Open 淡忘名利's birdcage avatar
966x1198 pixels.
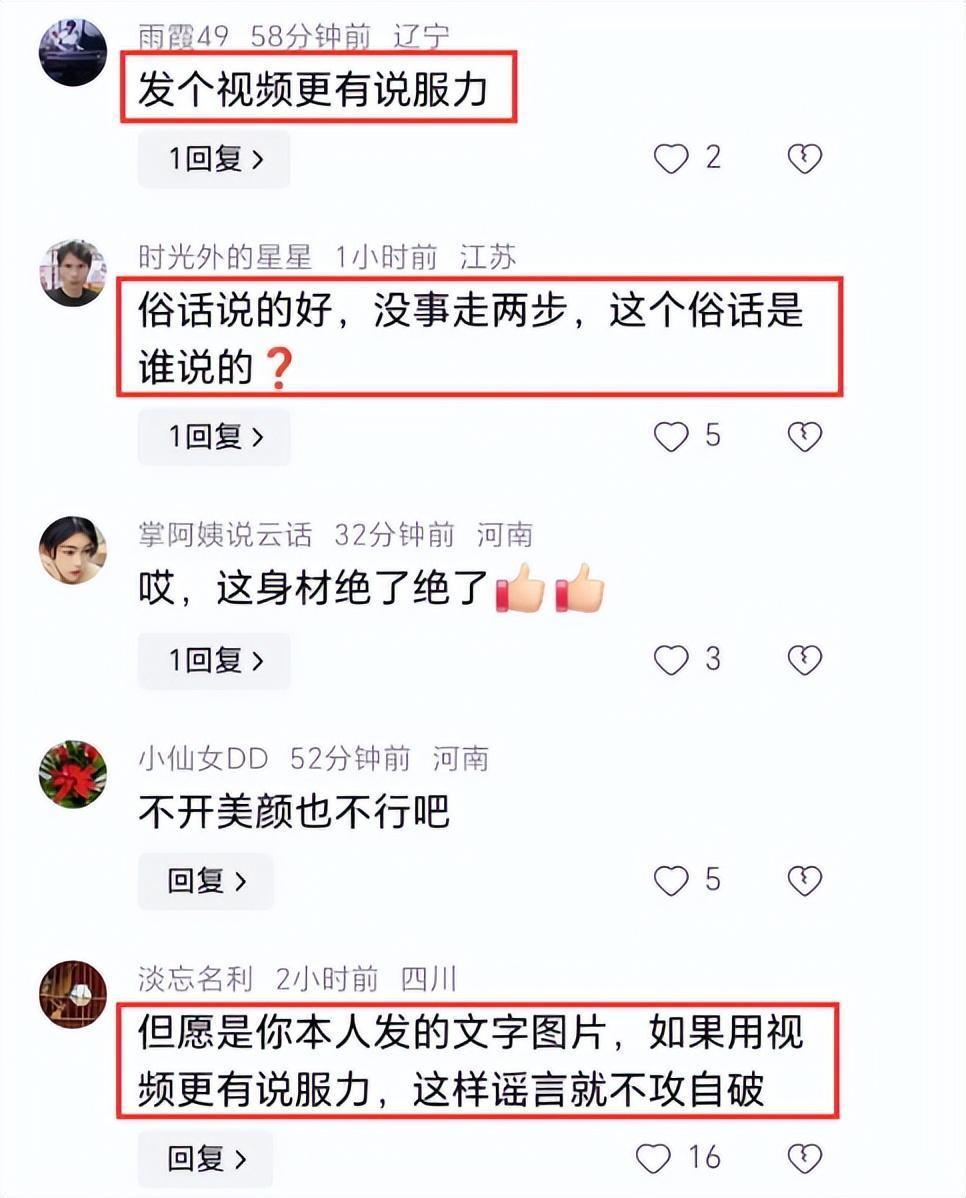pos(73,995)
